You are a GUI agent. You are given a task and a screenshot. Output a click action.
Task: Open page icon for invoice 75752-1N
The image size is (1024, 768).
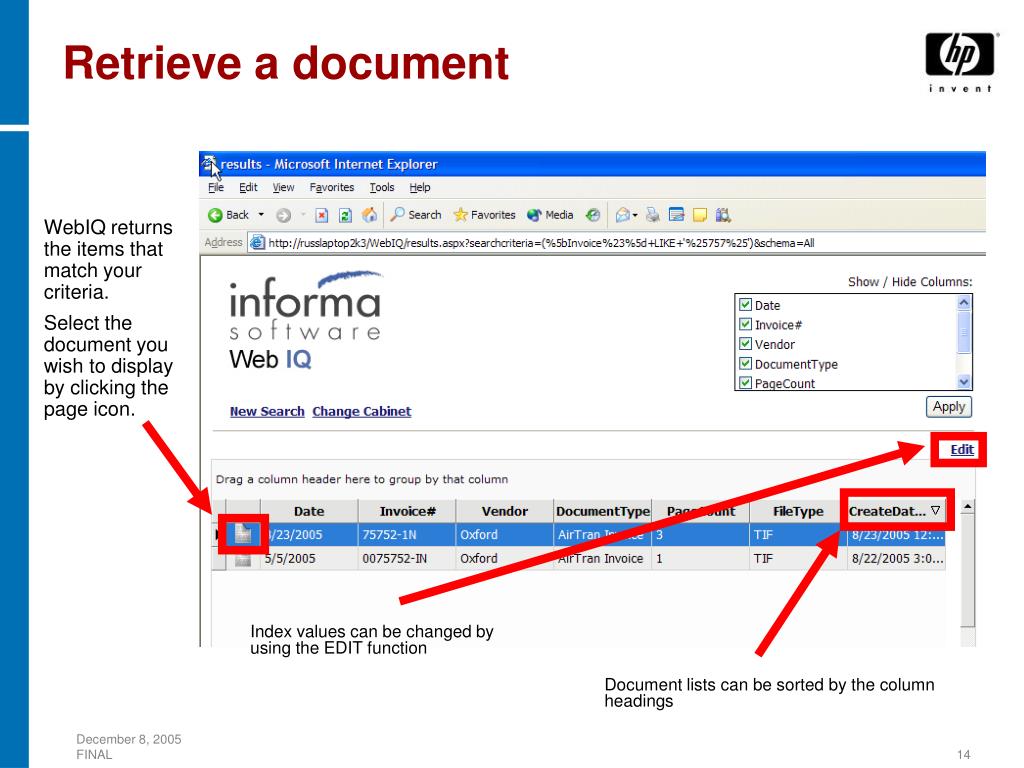242,534
